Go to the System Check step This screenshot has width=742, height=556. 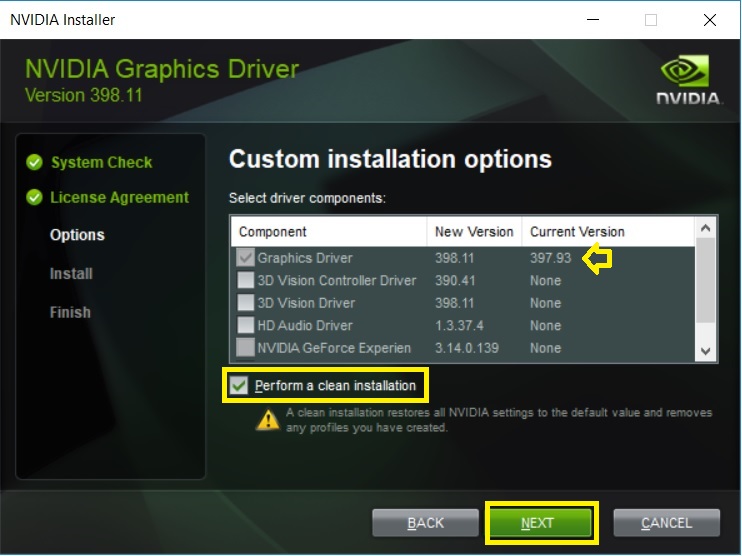click(101, 162)
